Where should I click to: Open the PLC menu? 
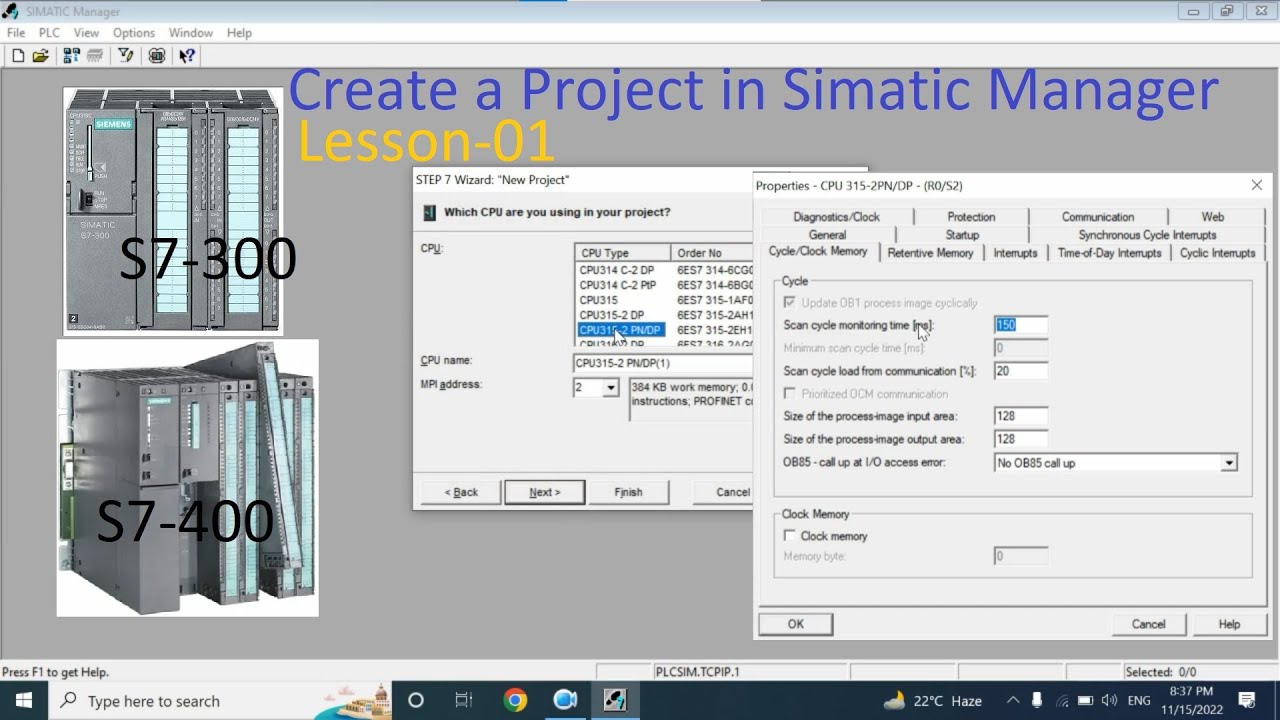(x=49, y=32)
